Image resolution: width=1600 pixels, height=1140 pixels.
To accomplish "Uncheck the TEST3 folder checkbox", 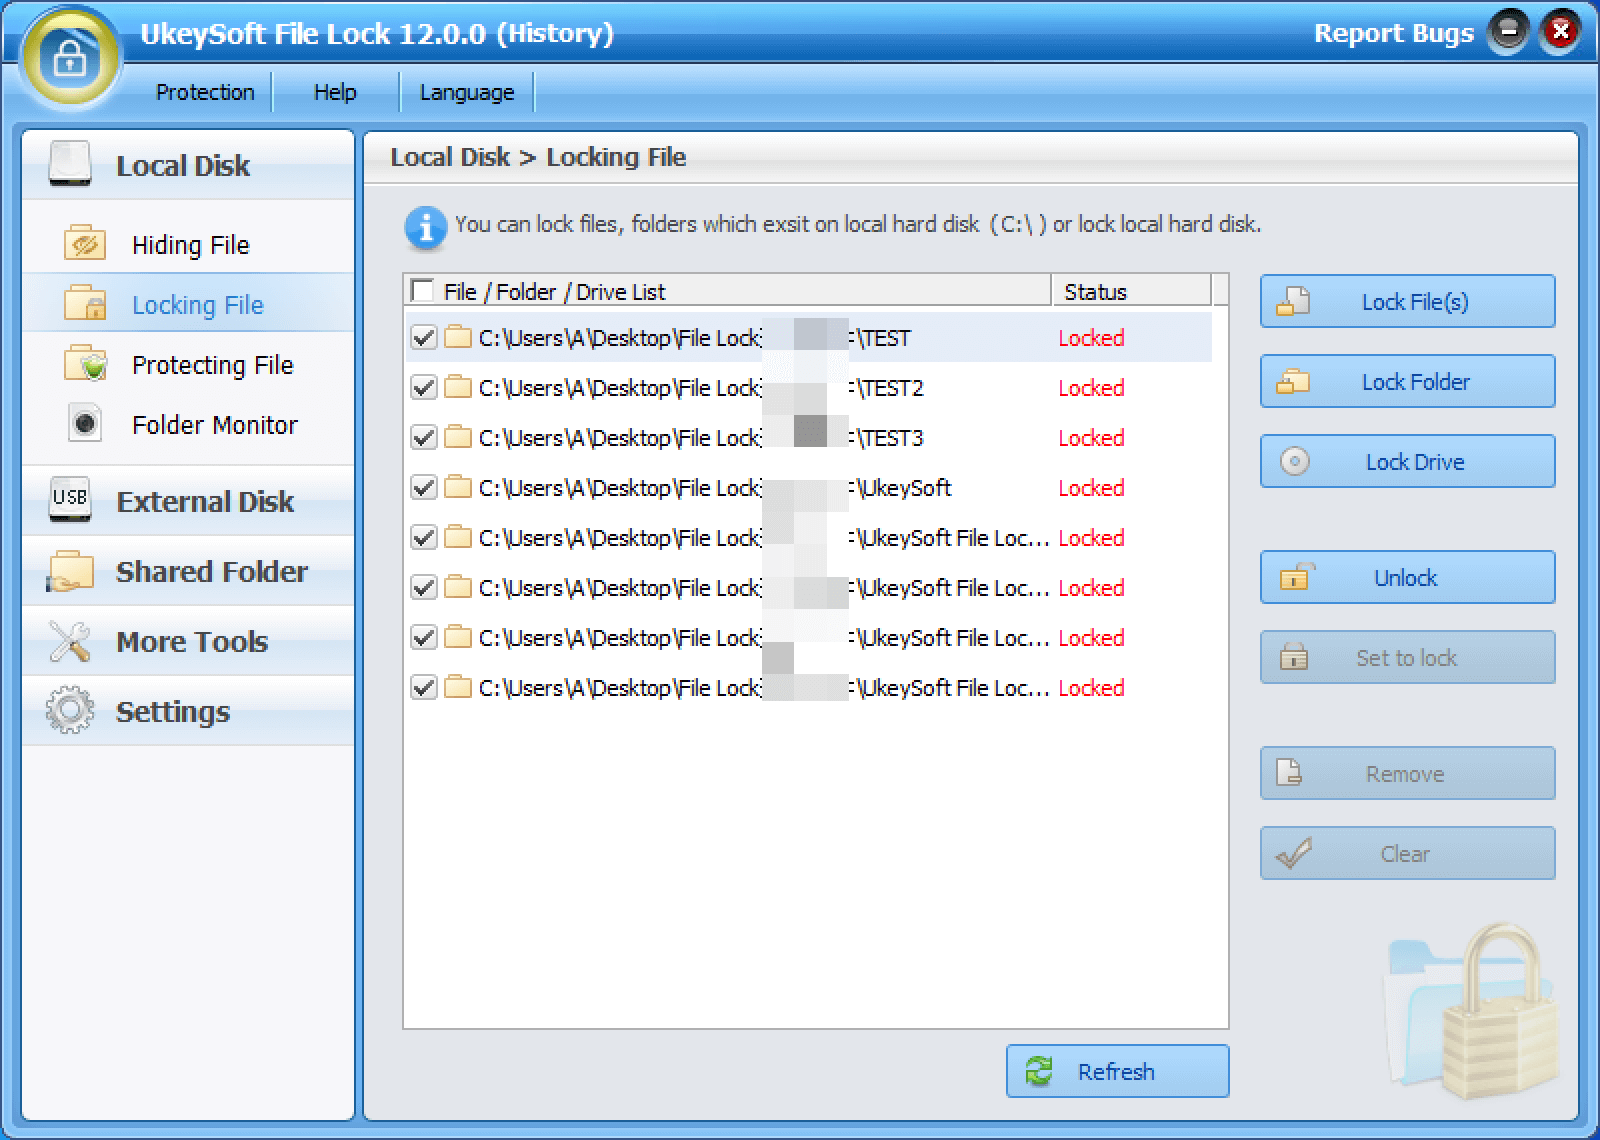I will click(x=424, y=437).
